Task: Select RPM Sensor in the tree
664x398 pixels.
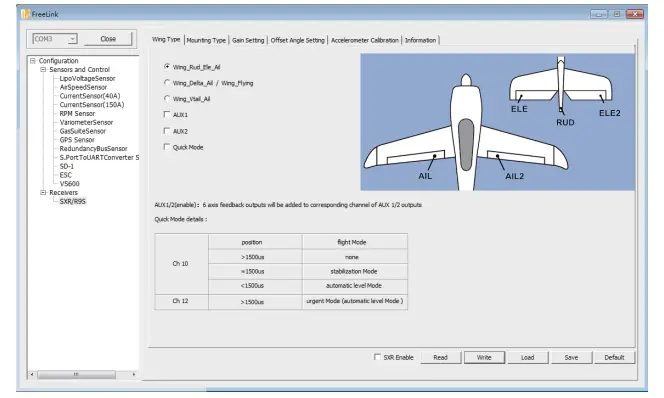Action: (x=77, y=113)
